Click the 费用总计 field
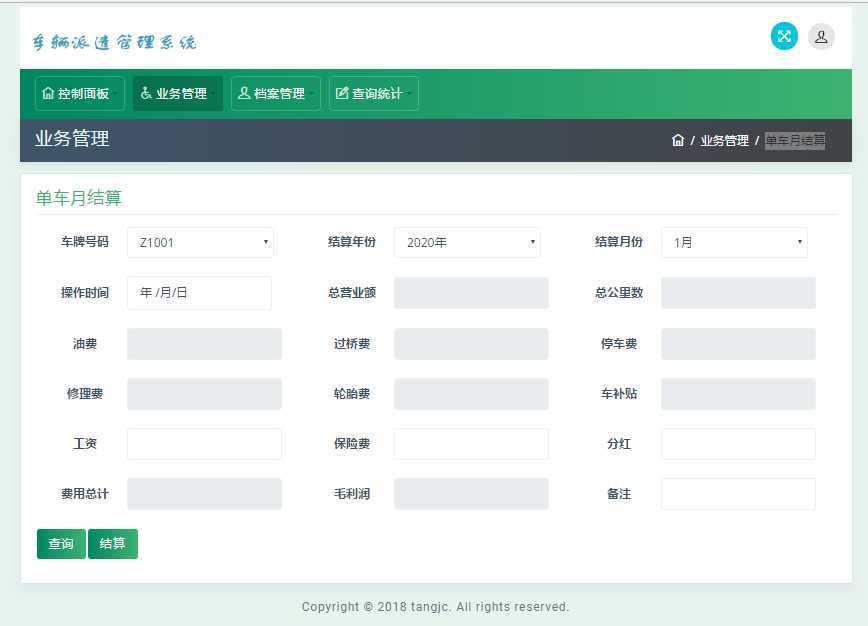Screen dimensions: 868x626 (x=204, y=494)
